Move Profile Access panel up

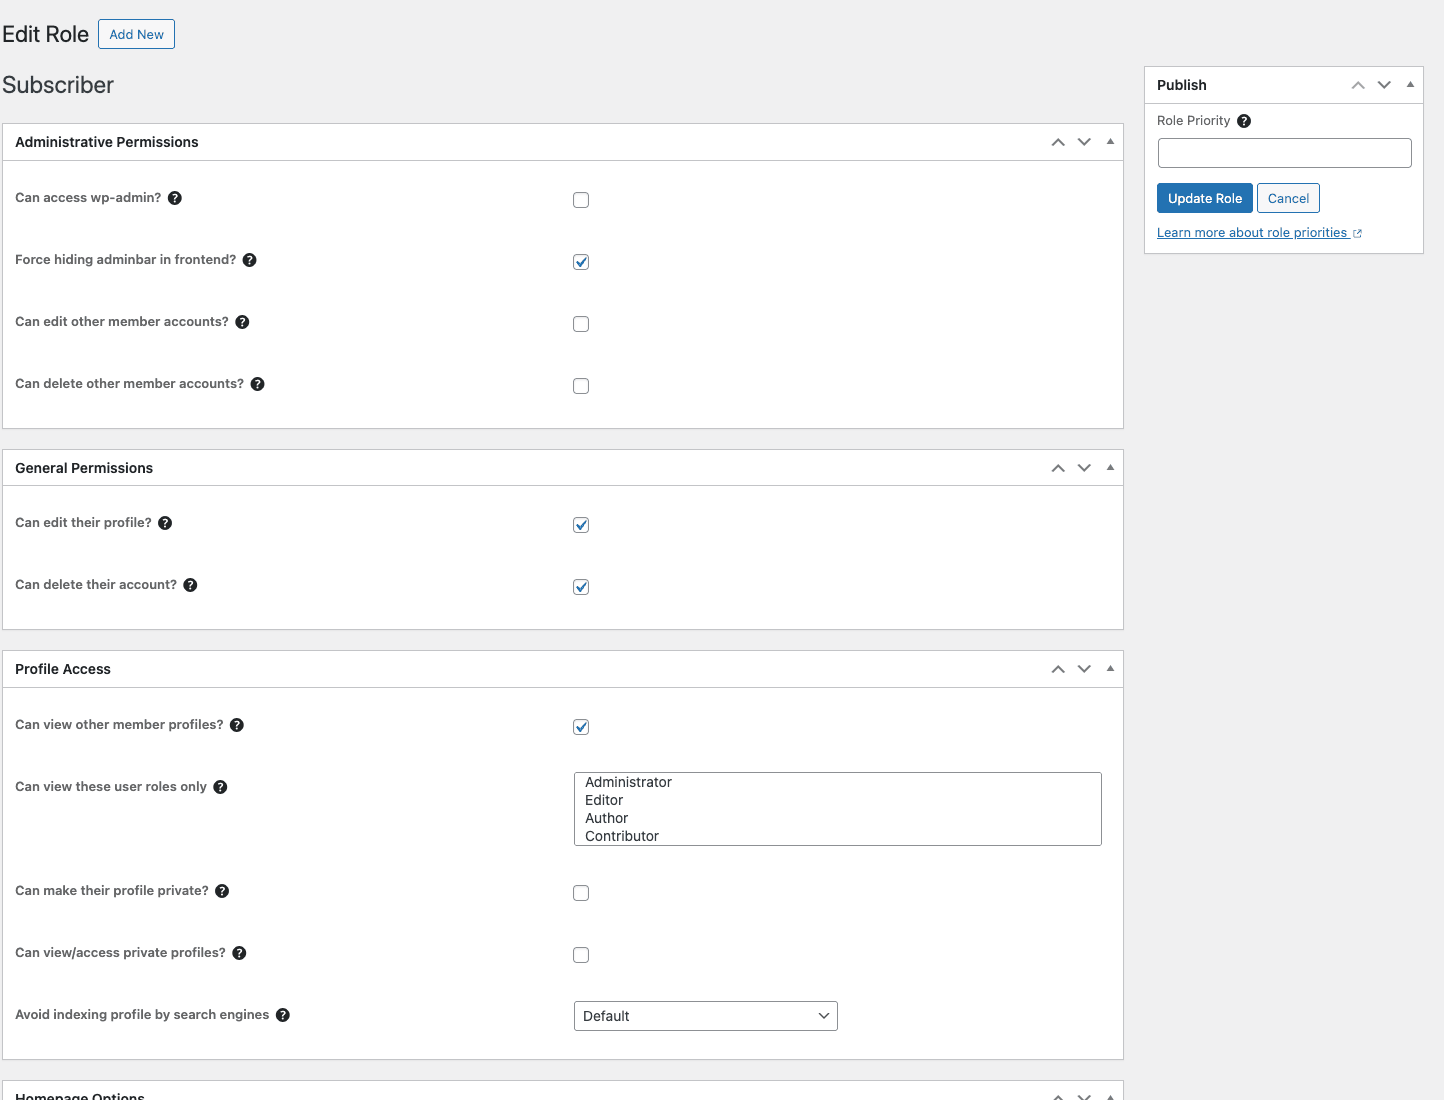tap(1058, 669)
